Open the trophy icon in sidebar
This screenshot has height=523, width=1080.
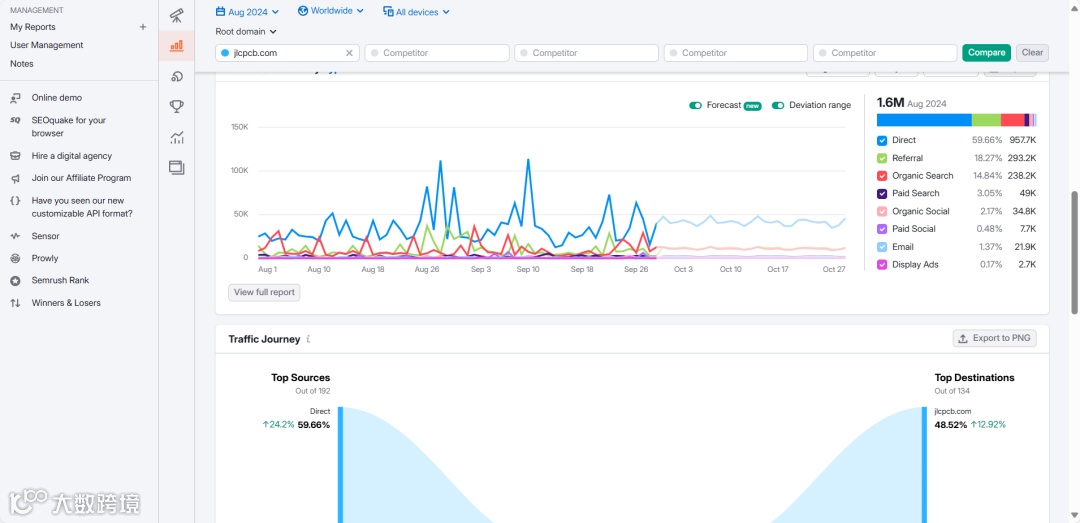[176, 106]
